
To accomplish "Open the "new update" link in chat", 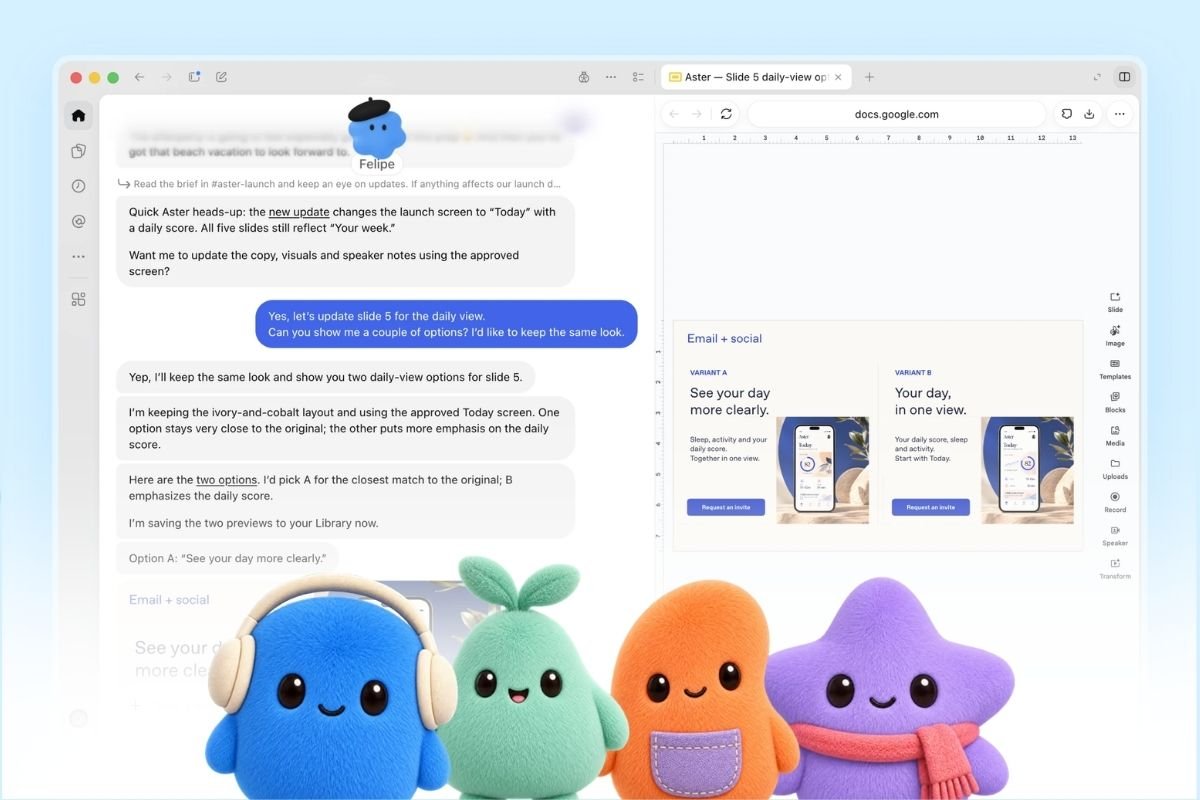I will pyautogui.click(x=299, y=212).
